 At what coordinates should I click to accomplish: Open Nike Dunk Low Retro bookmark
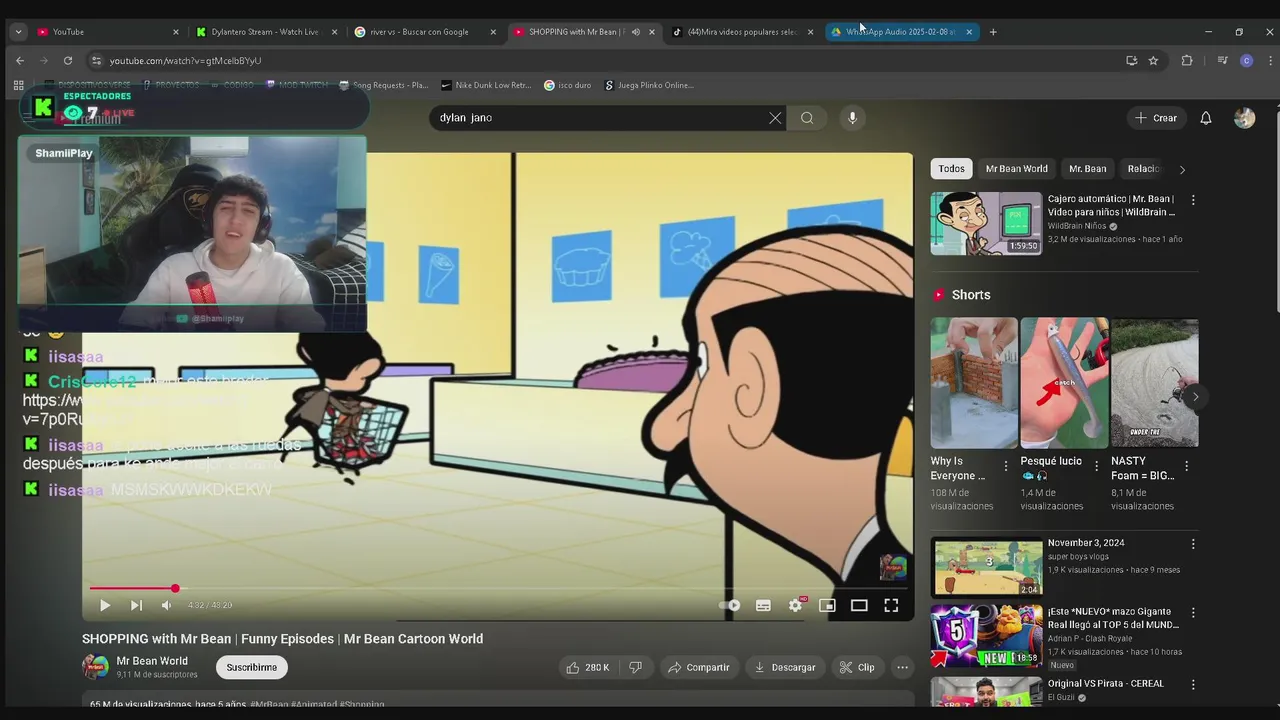pyautogui.click(x=486, y=85)
